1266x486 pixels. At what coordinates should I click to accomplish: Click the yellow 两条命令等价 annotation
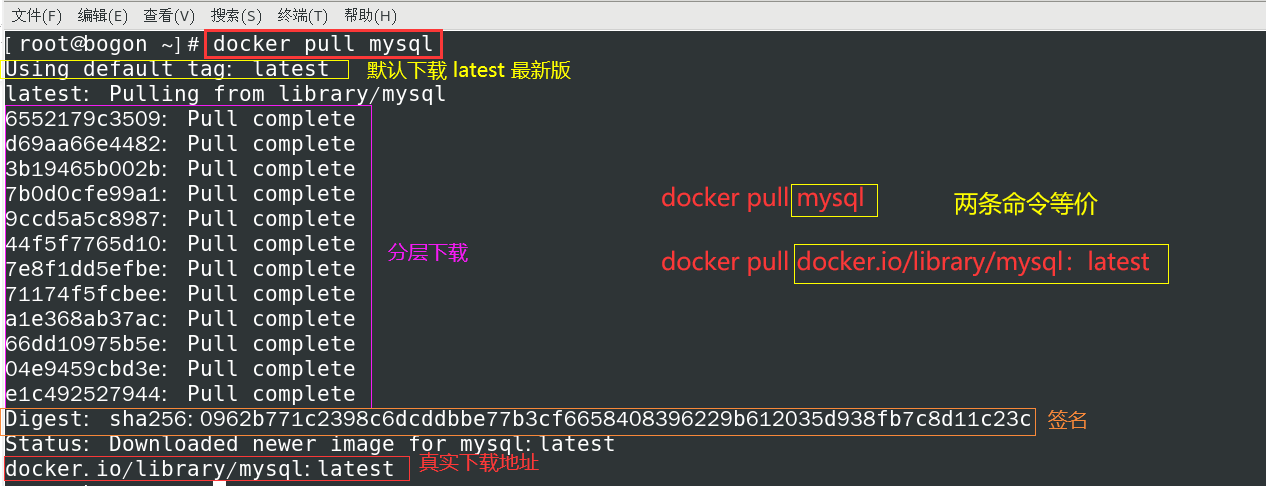point(1026,205)
